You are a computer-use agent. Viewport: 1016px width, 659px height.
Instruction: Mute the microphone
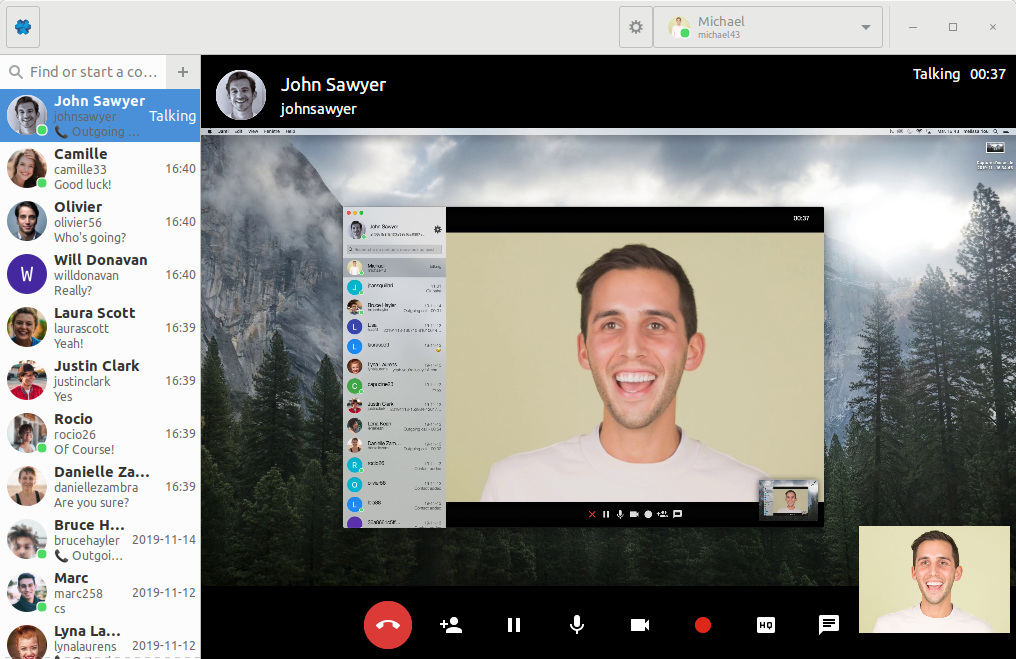(x=577, y=625)
